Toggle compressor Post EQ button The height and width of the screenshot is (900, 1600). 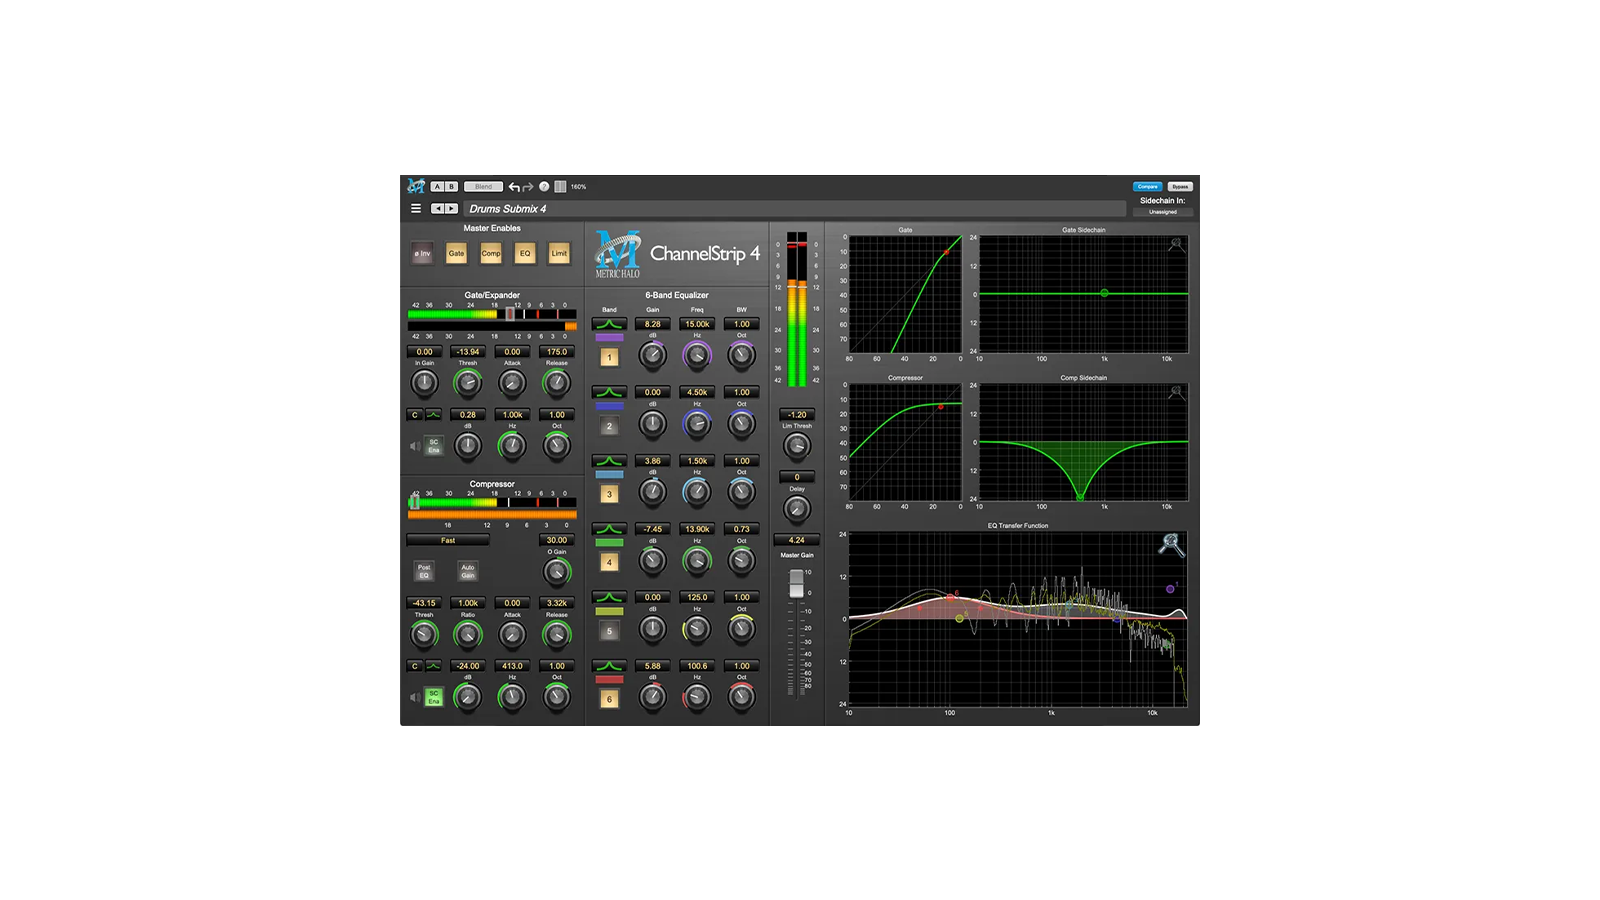424,571
